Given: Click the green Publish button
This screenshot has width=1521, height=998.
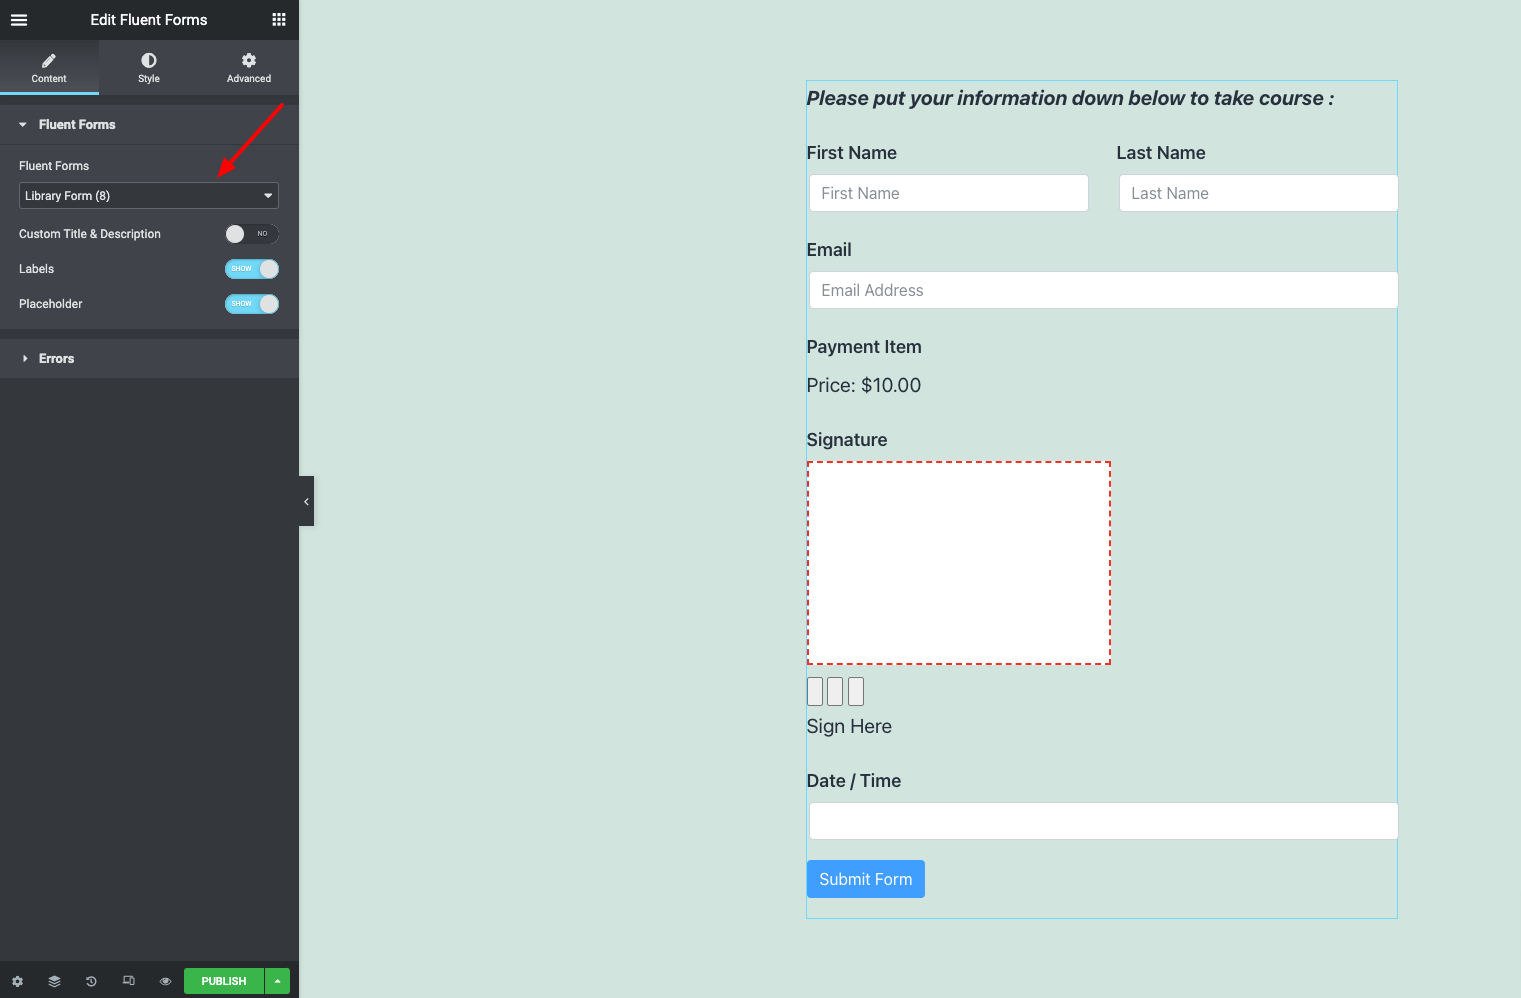Looking at the screenshot, I should tap(223, 981).
